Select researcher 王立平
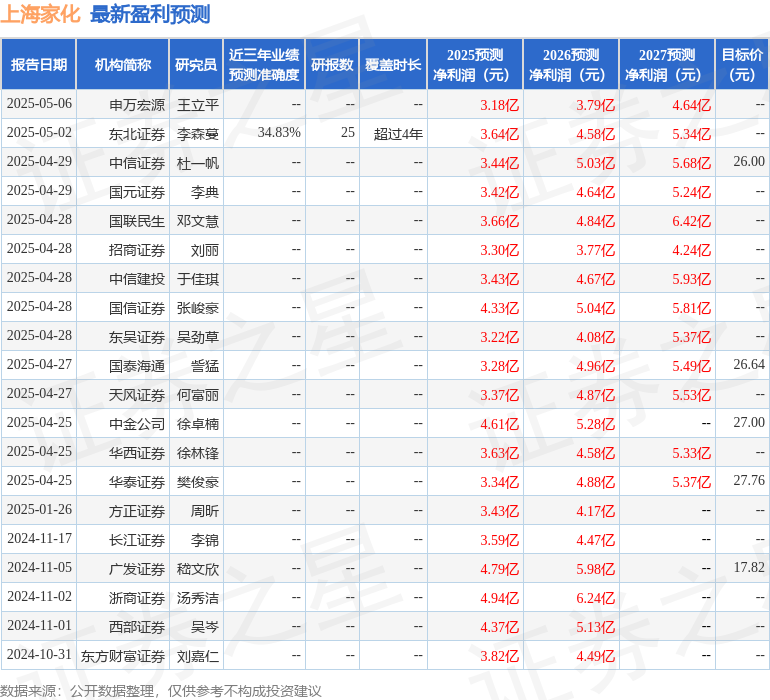The width and height of the screenshot is (770, 700). tap(197, 105)
